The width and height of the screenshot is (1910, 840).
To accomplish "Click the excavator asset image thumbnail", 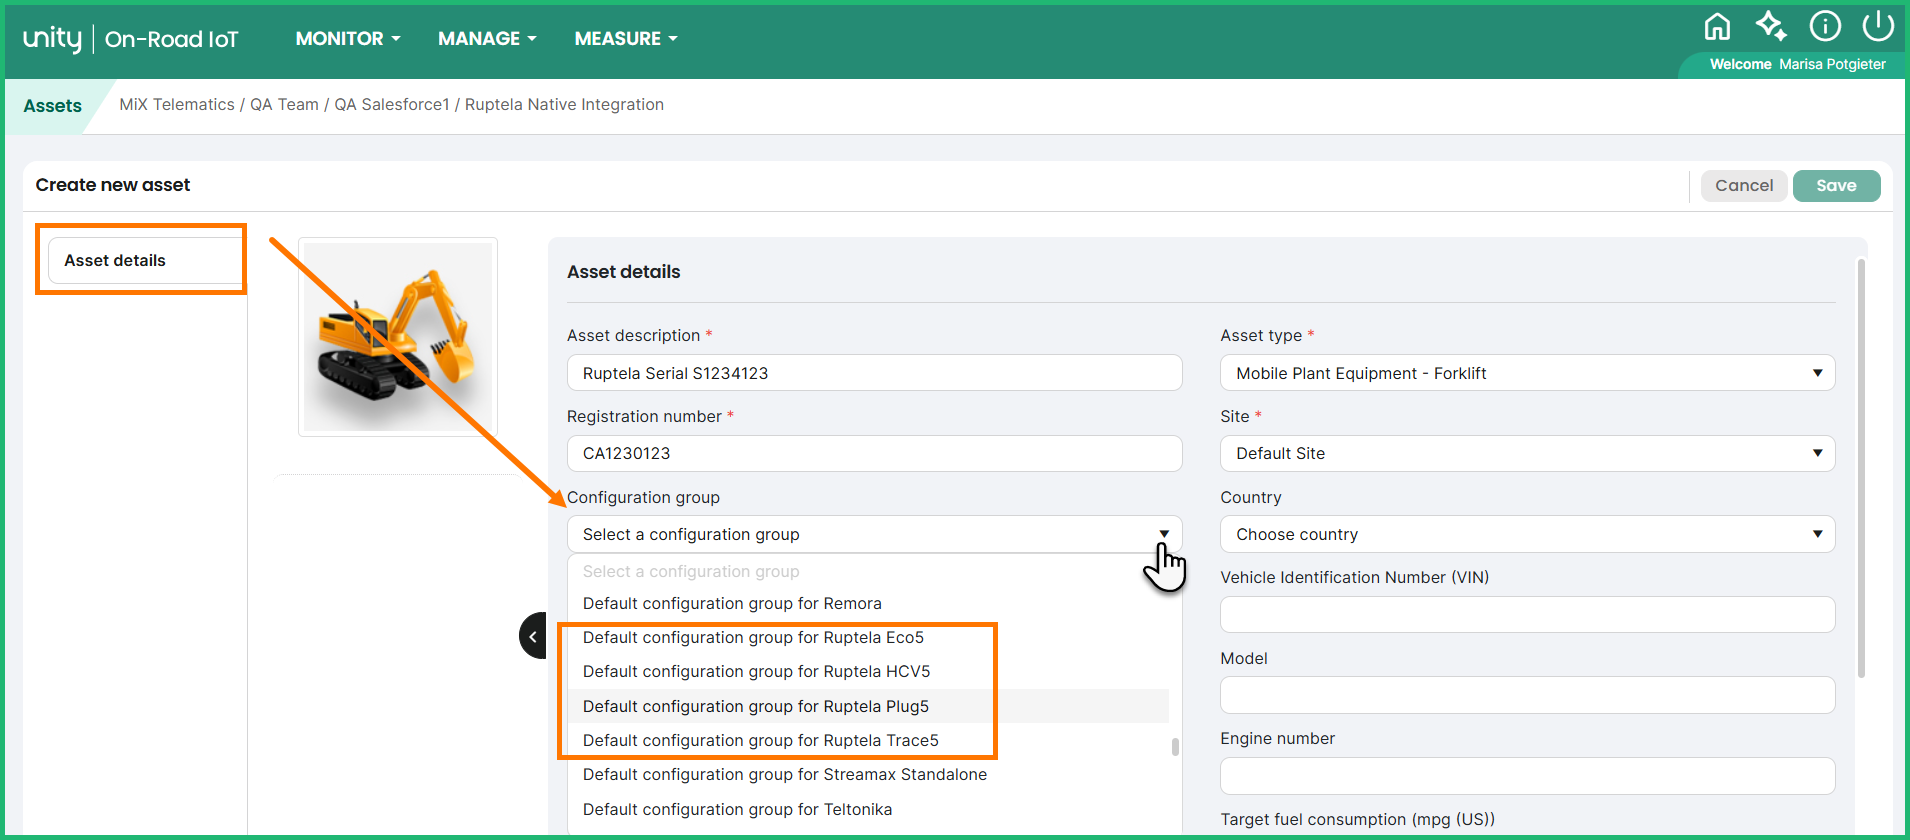I will click(x=398, y=337).
